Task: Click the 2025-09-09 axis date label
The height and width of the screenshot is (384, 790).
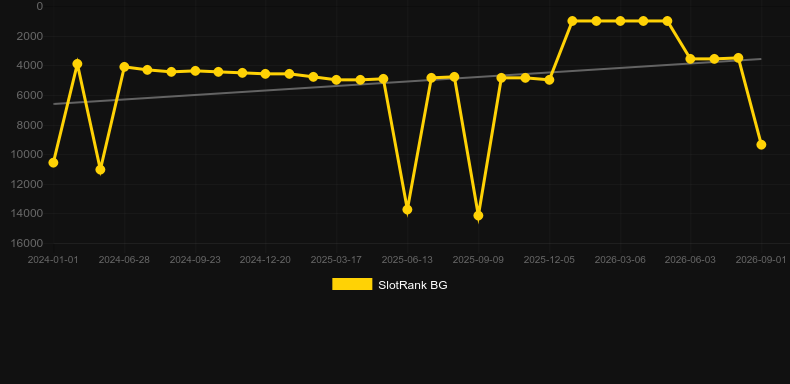Action: [x=478, y=260]
